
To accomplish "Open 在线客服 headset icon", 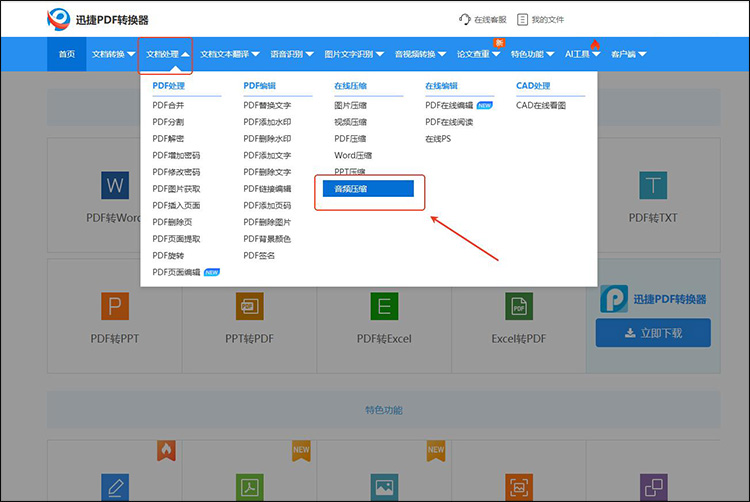I will [x=465, y=19].
